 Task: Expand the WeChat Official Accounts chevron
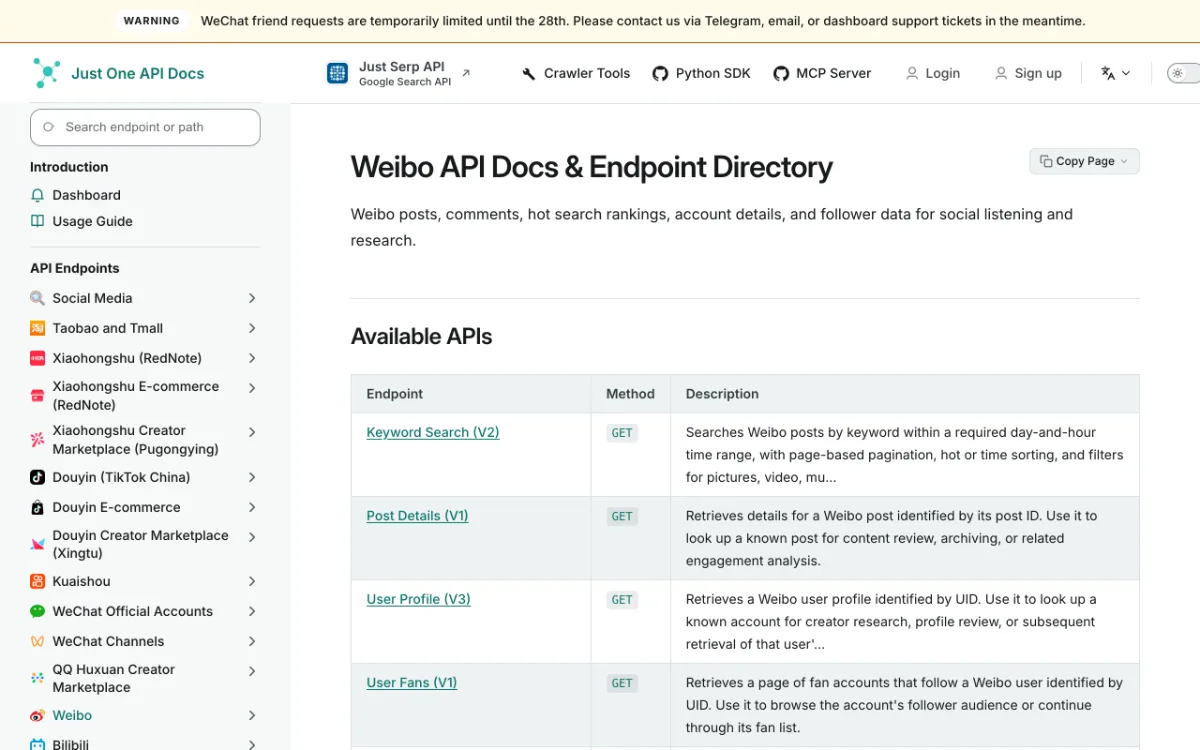tap(252, 611)
